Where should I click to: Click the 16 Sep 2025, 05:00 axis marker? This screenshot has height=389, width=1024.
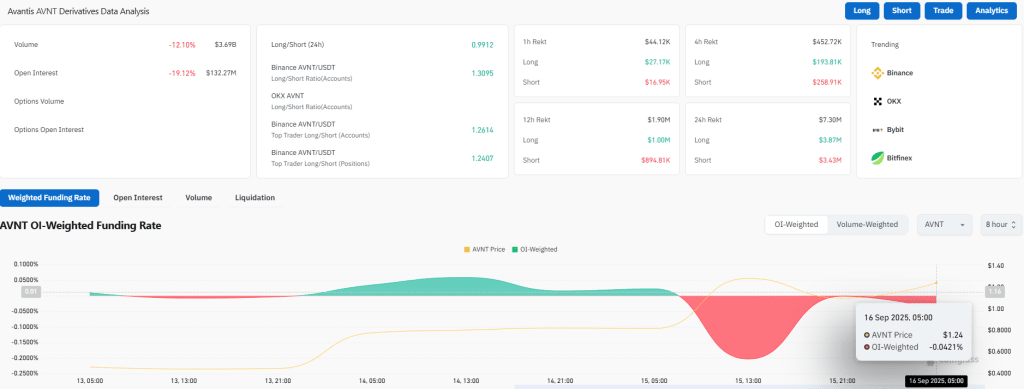click(x=936, y=381)
